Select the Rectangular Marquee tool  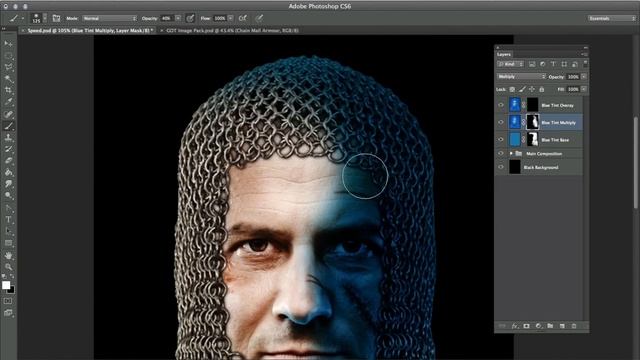coord(8,56)
